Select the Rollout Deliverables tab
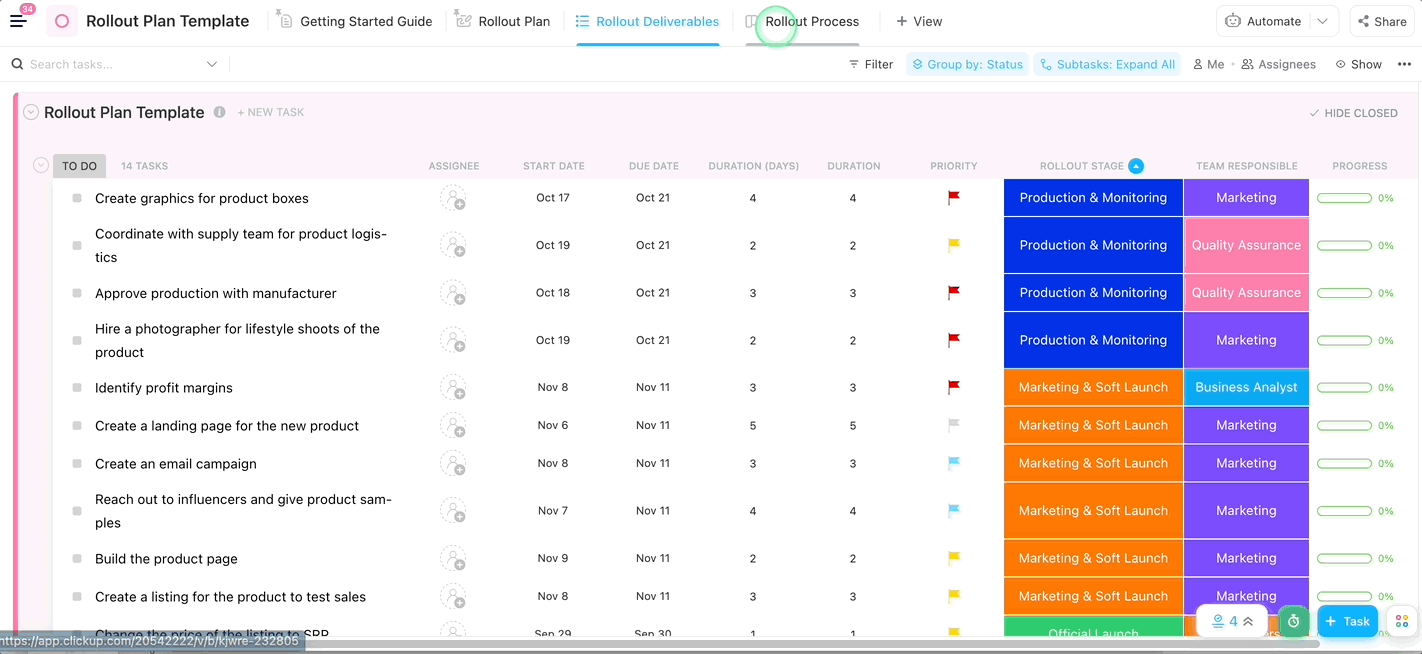The height and width of the screenshot is (654, 1422). point(647,21)
